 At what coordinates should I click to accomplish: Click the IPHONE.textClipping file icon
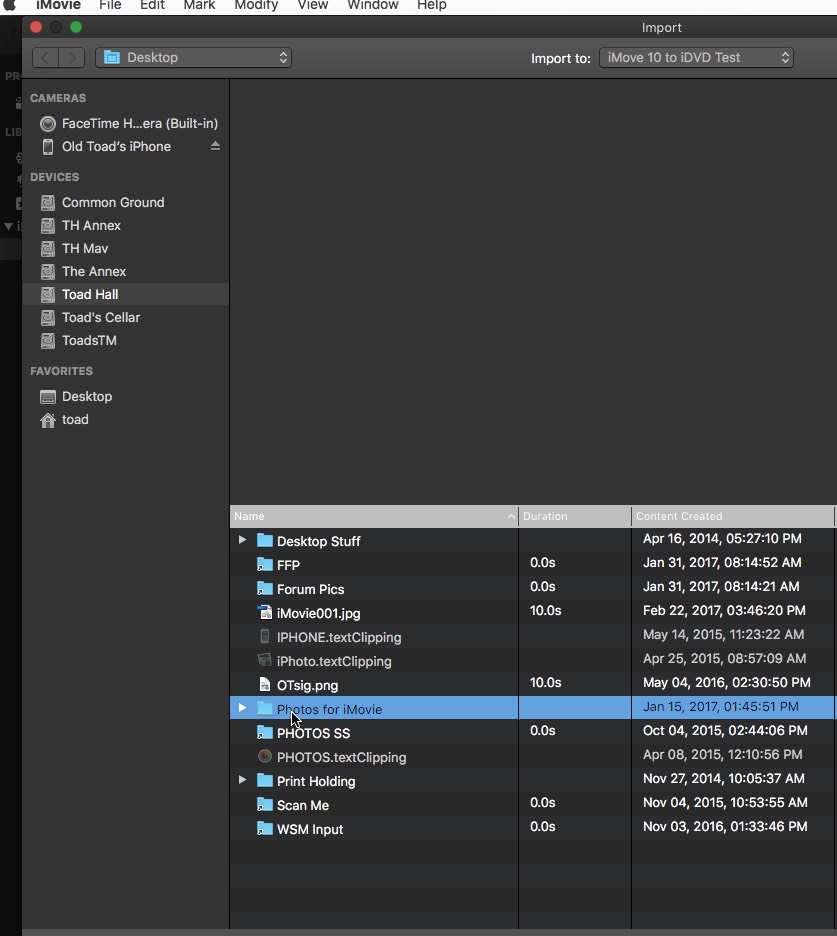click(264, 636)
